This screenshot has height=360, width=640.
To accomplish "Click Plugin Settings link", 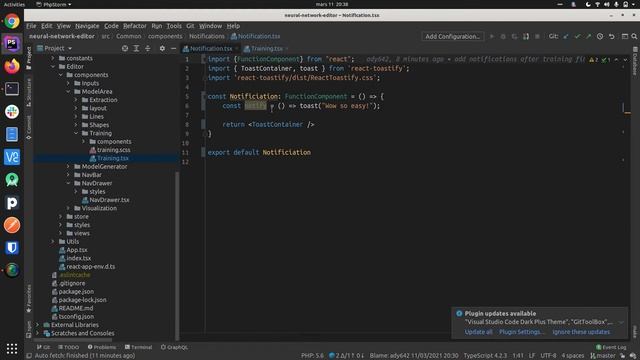I will (x=521, y=332).
